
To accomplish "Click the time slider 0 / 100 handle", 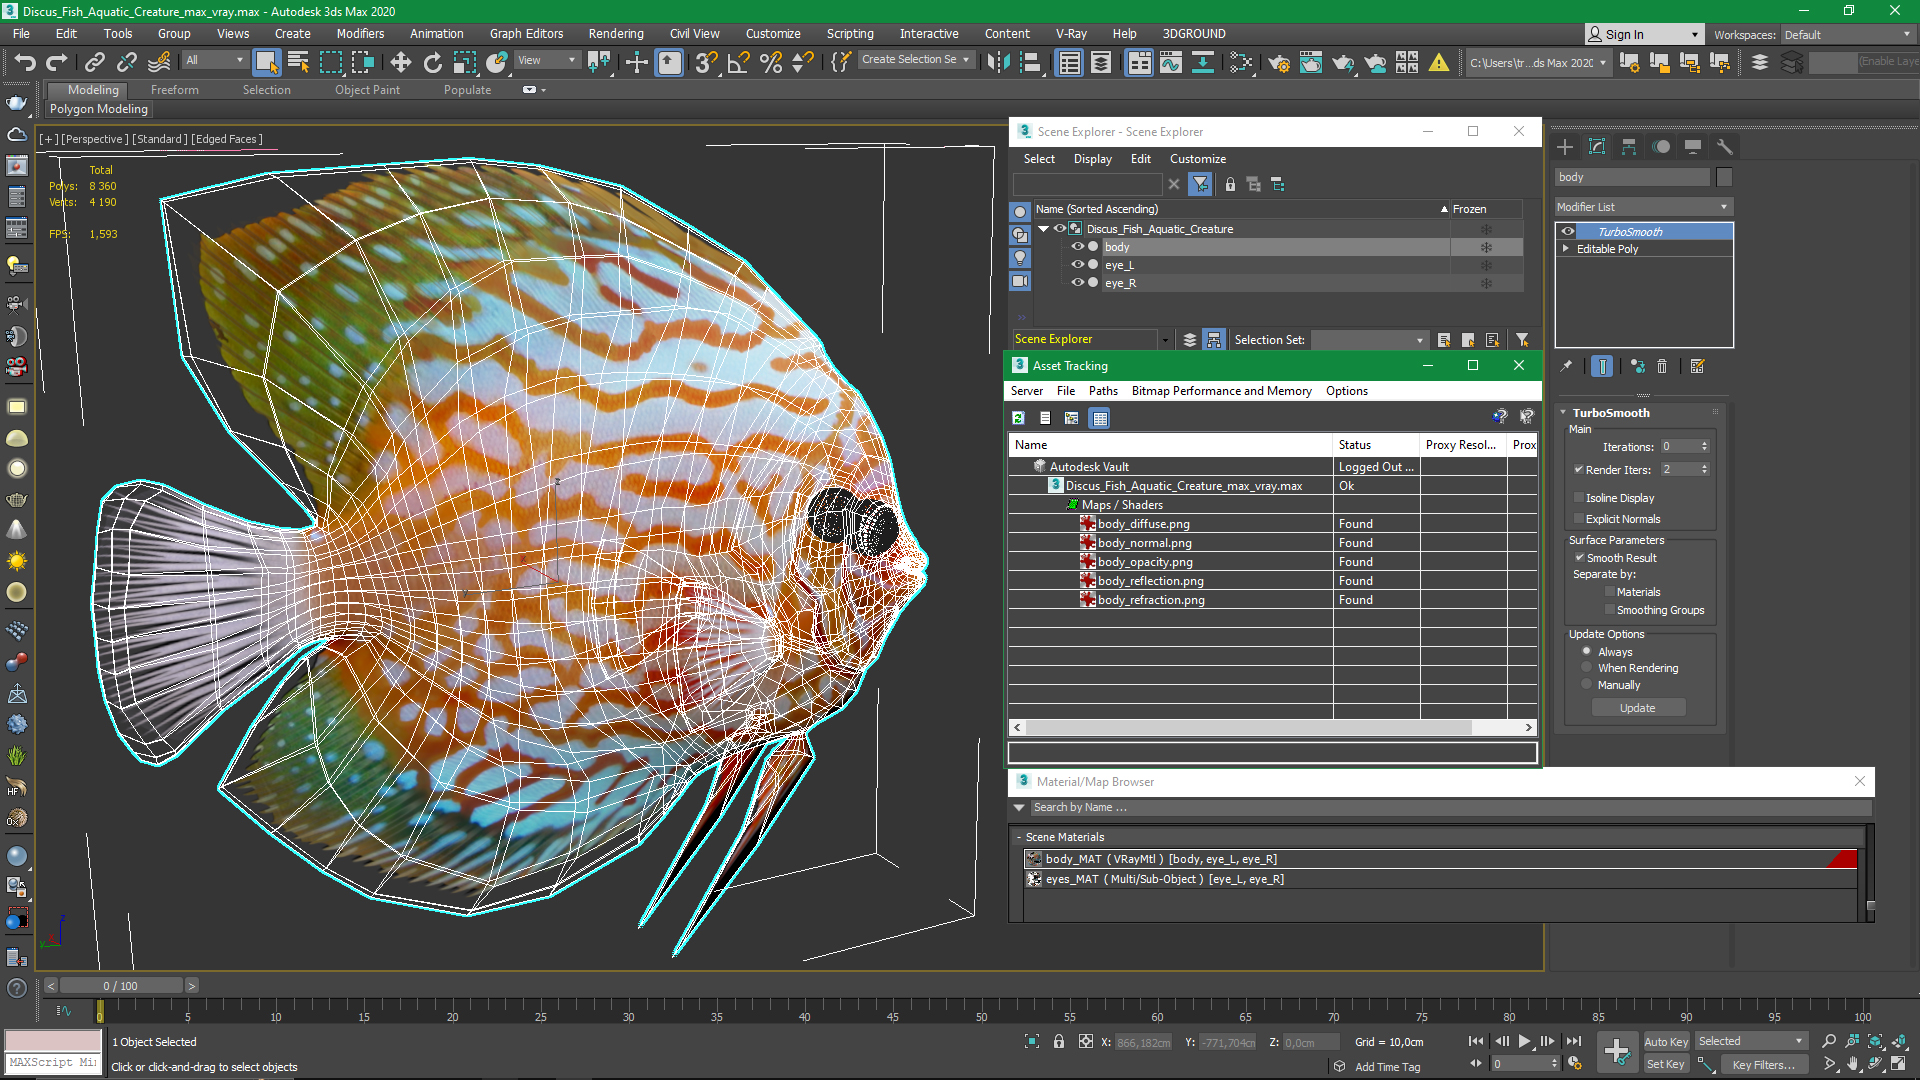I will click(x=120, y=986).
